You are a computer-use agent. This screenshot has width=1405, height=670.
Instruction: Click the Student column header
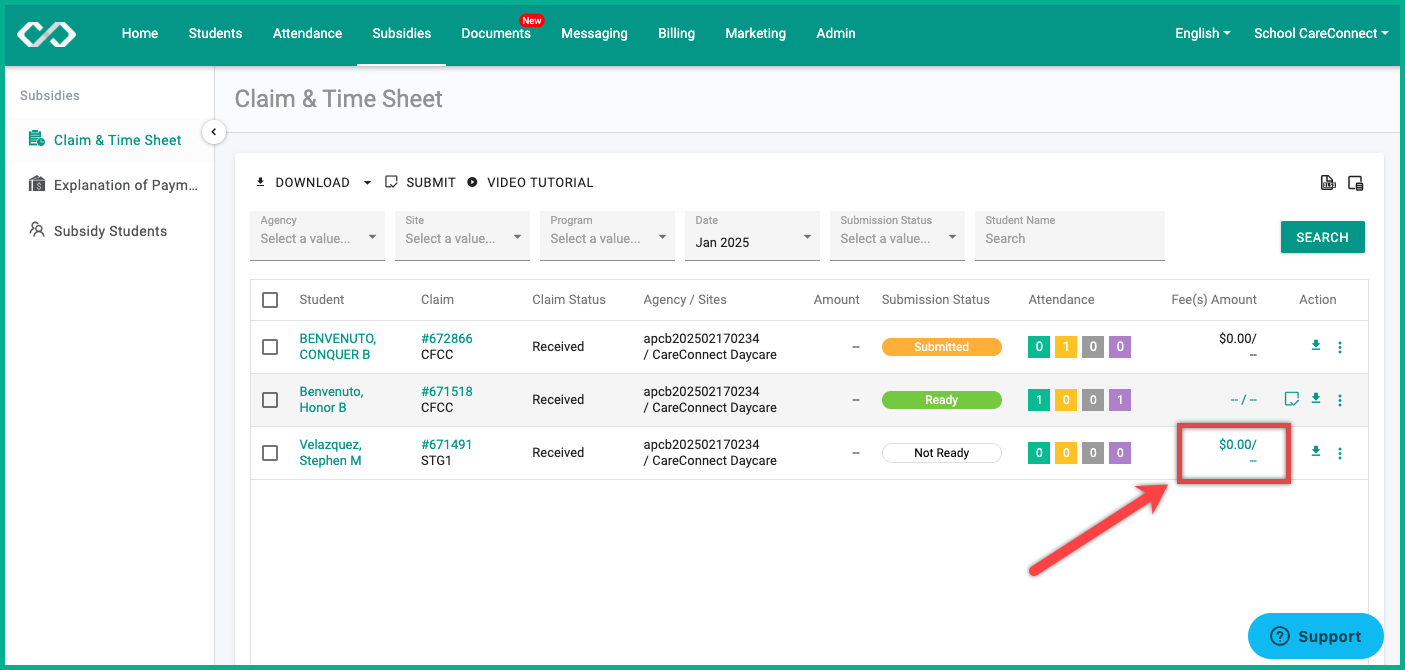(322, 300)
